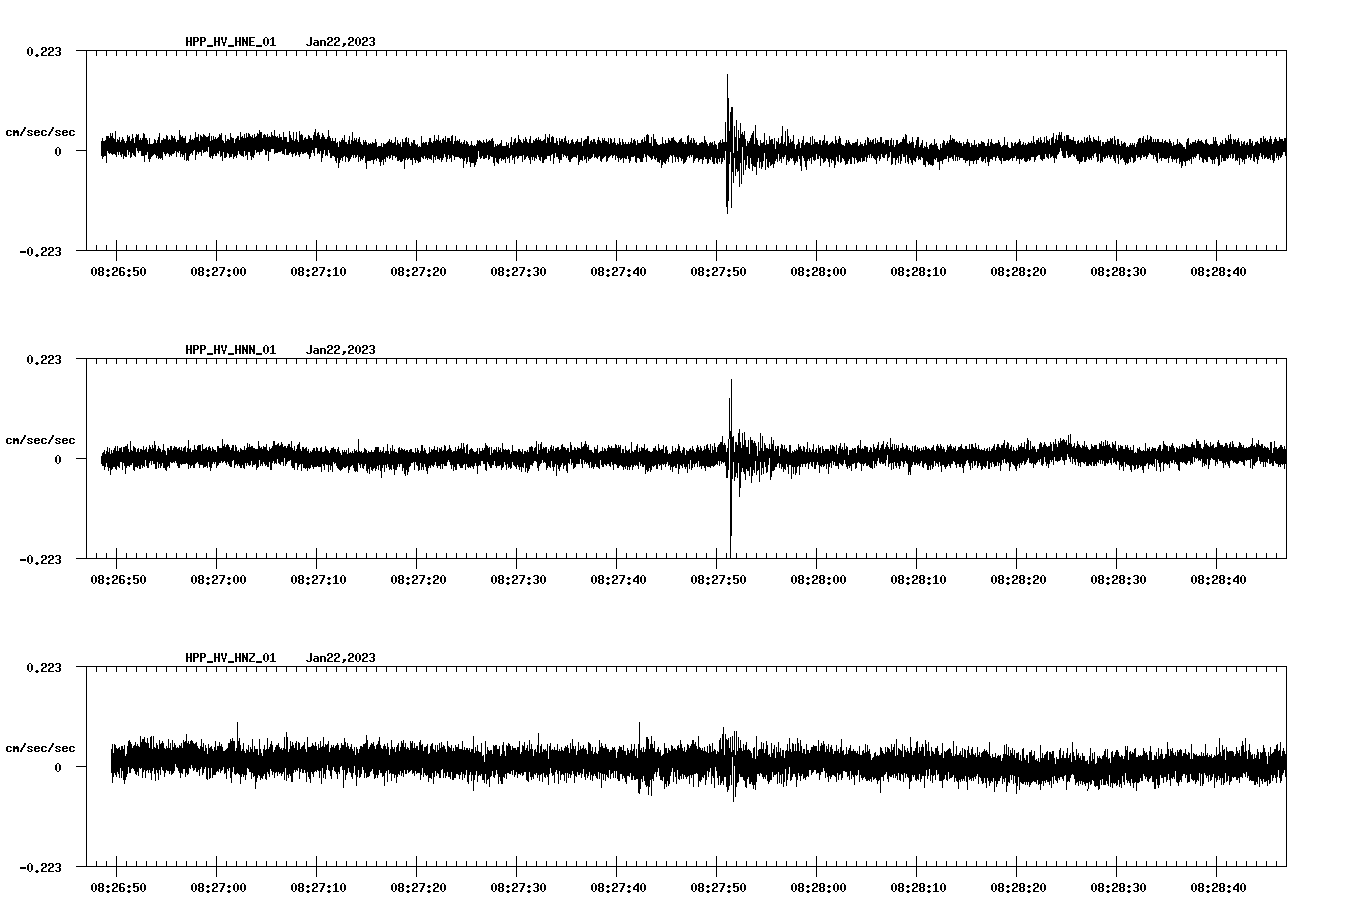Click the Jan22,2023 date on the middle trace
Screen dimensions: 1358x924
[x=341, y=350]
